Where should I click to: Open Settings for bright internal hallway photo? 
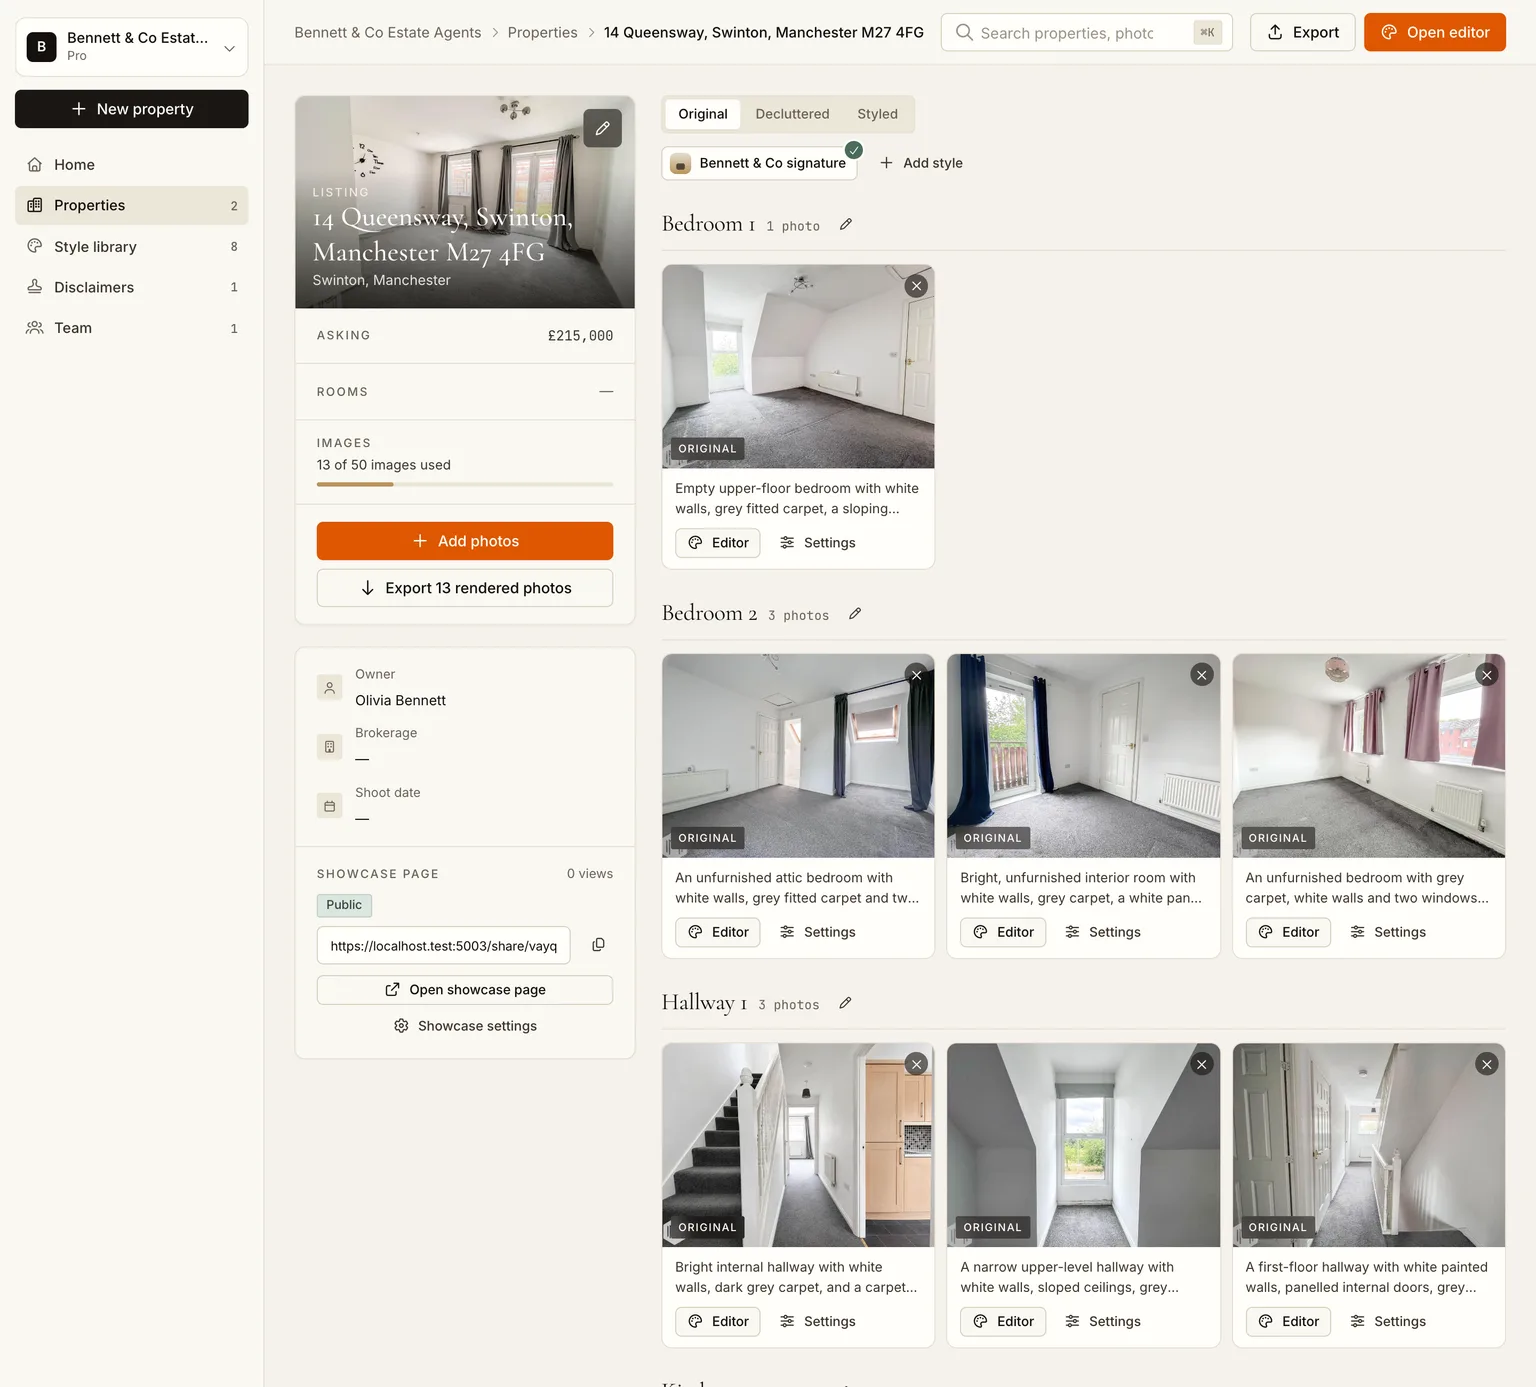point(818,1321)
